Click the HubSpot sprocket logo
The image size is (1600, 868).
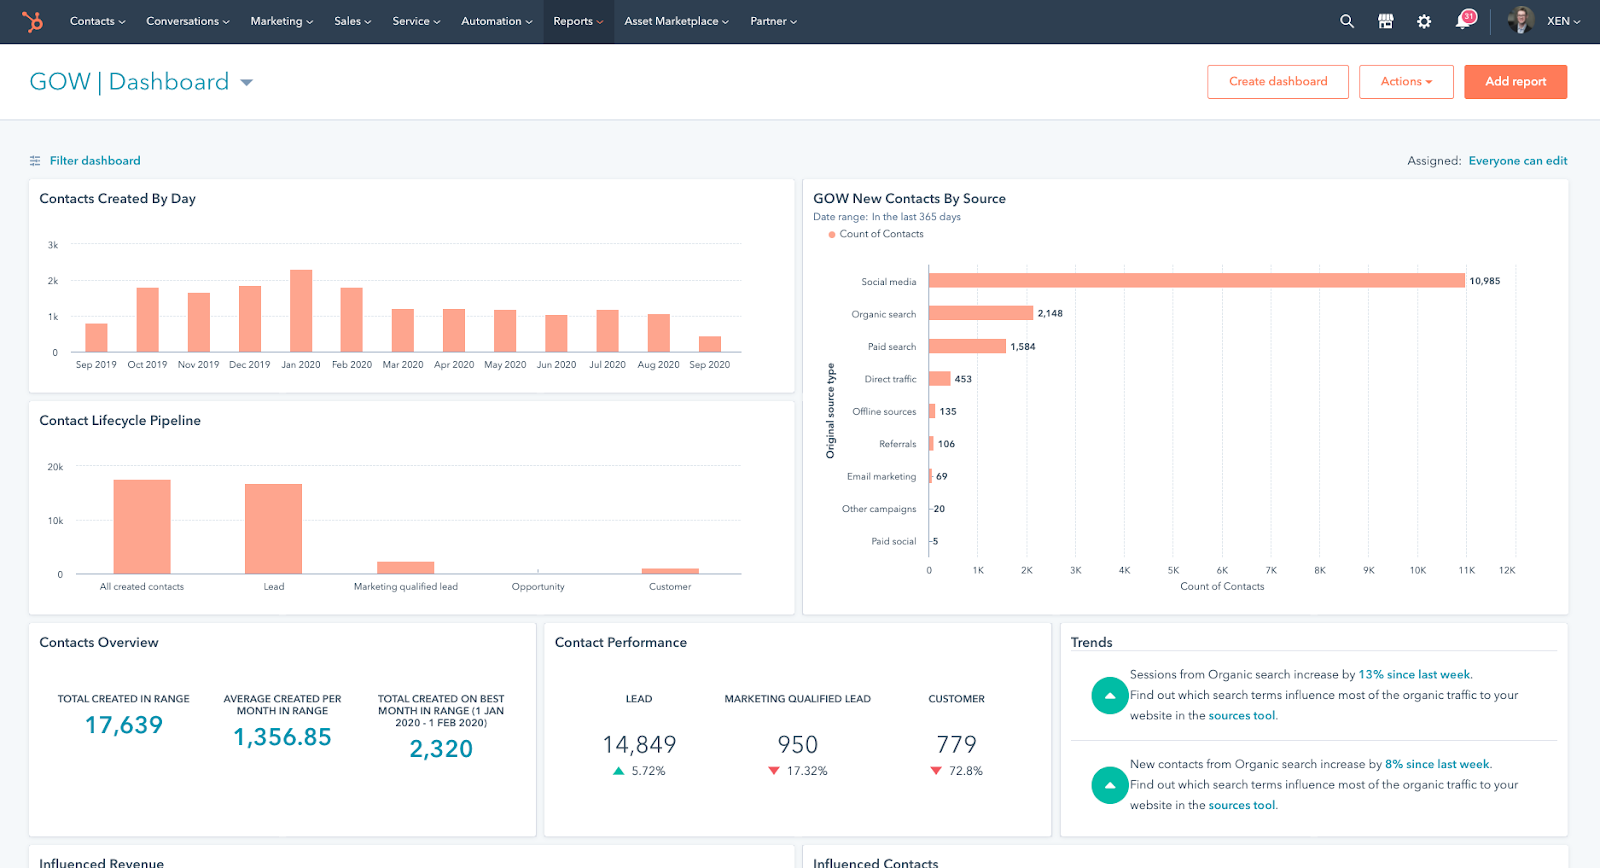pyautogui.click(x=33, y=21)
